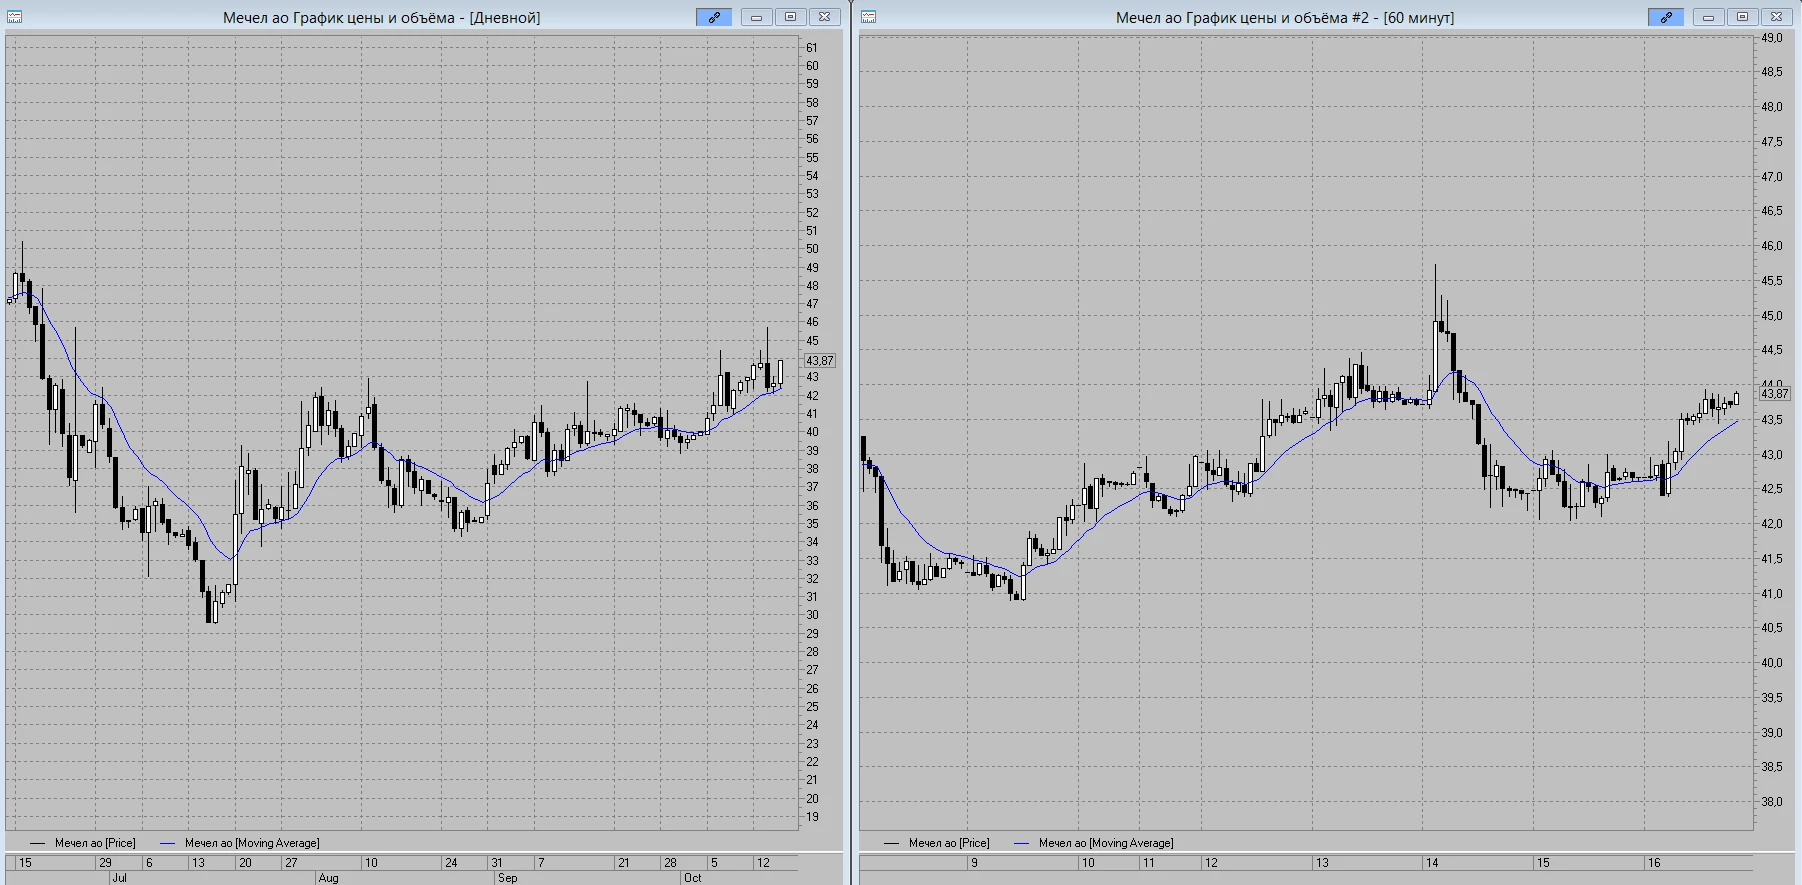Select the Price legend entry in the daily chart
Screen dimensions: 1802x885
click(x=83, y=843)
